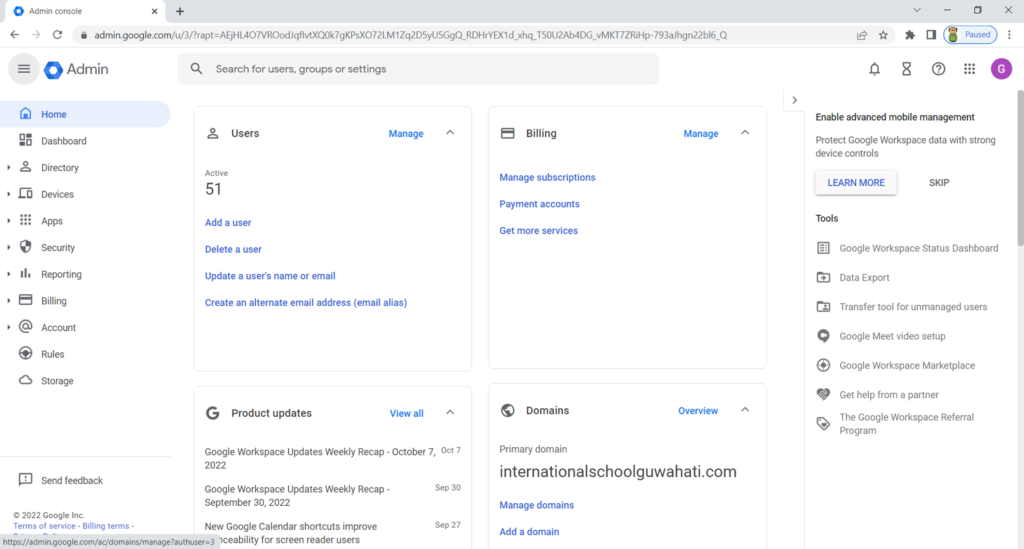The width and height of the screenshot is (1024, 549).
Task: Click the Users card person icon
Action: click(213, 133)
